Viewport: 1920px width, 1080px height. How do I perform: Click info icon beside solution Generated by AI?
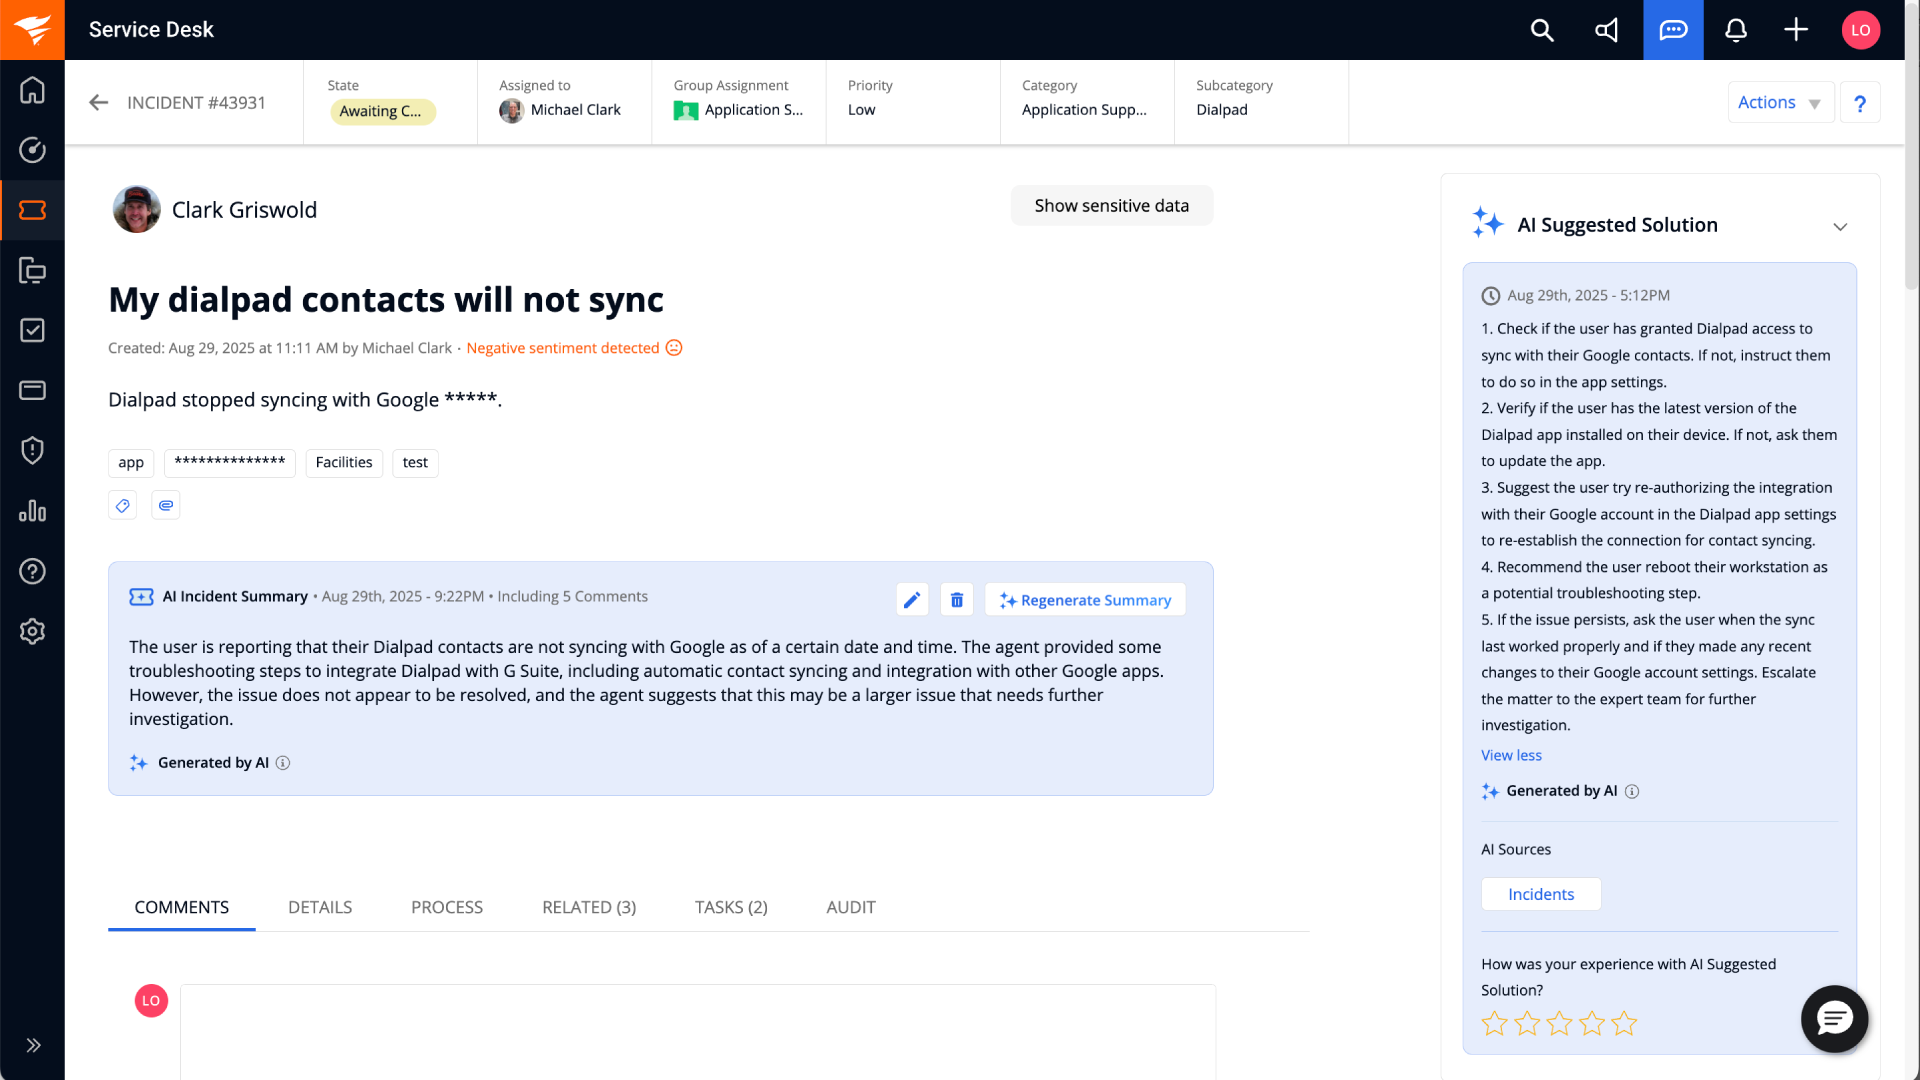coord(1632,791)
